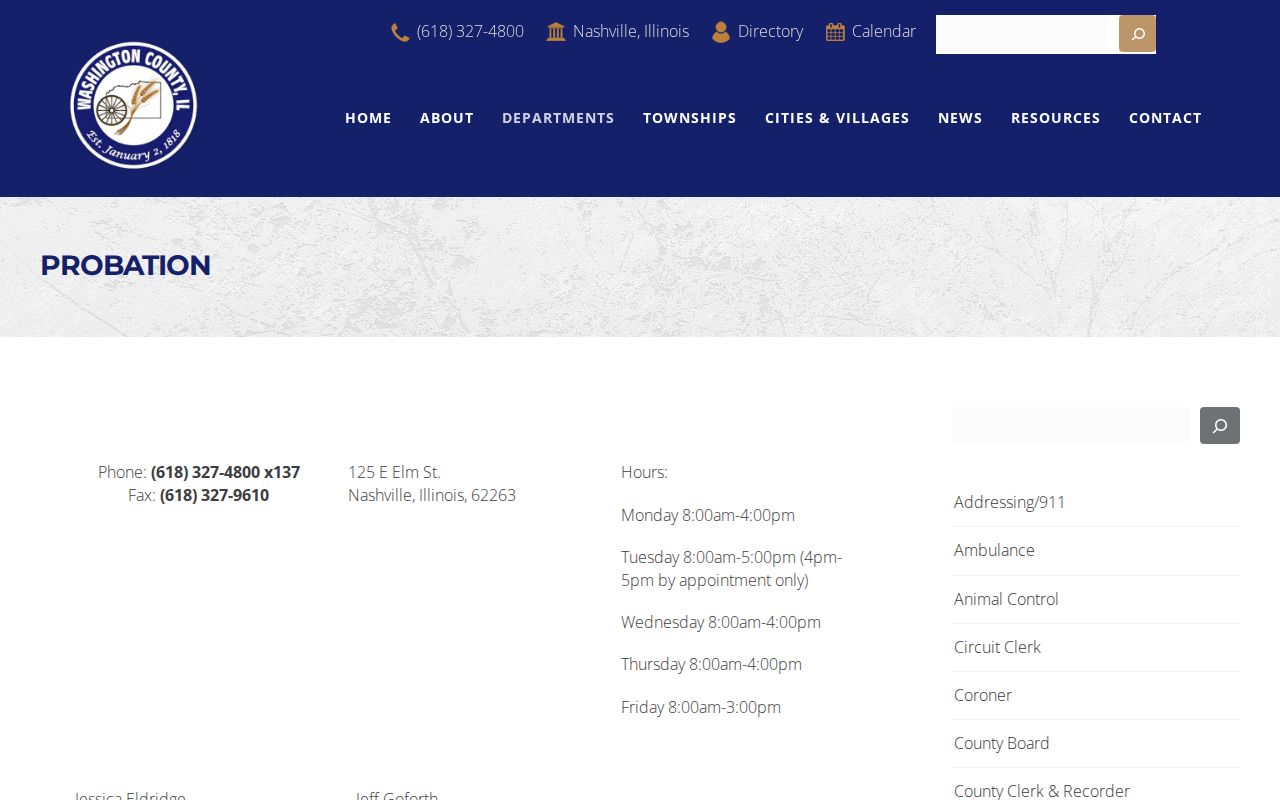The image size is (1280, 800).
Task: Open the CONTACT menu item
Action: [x=1165, y=118]
